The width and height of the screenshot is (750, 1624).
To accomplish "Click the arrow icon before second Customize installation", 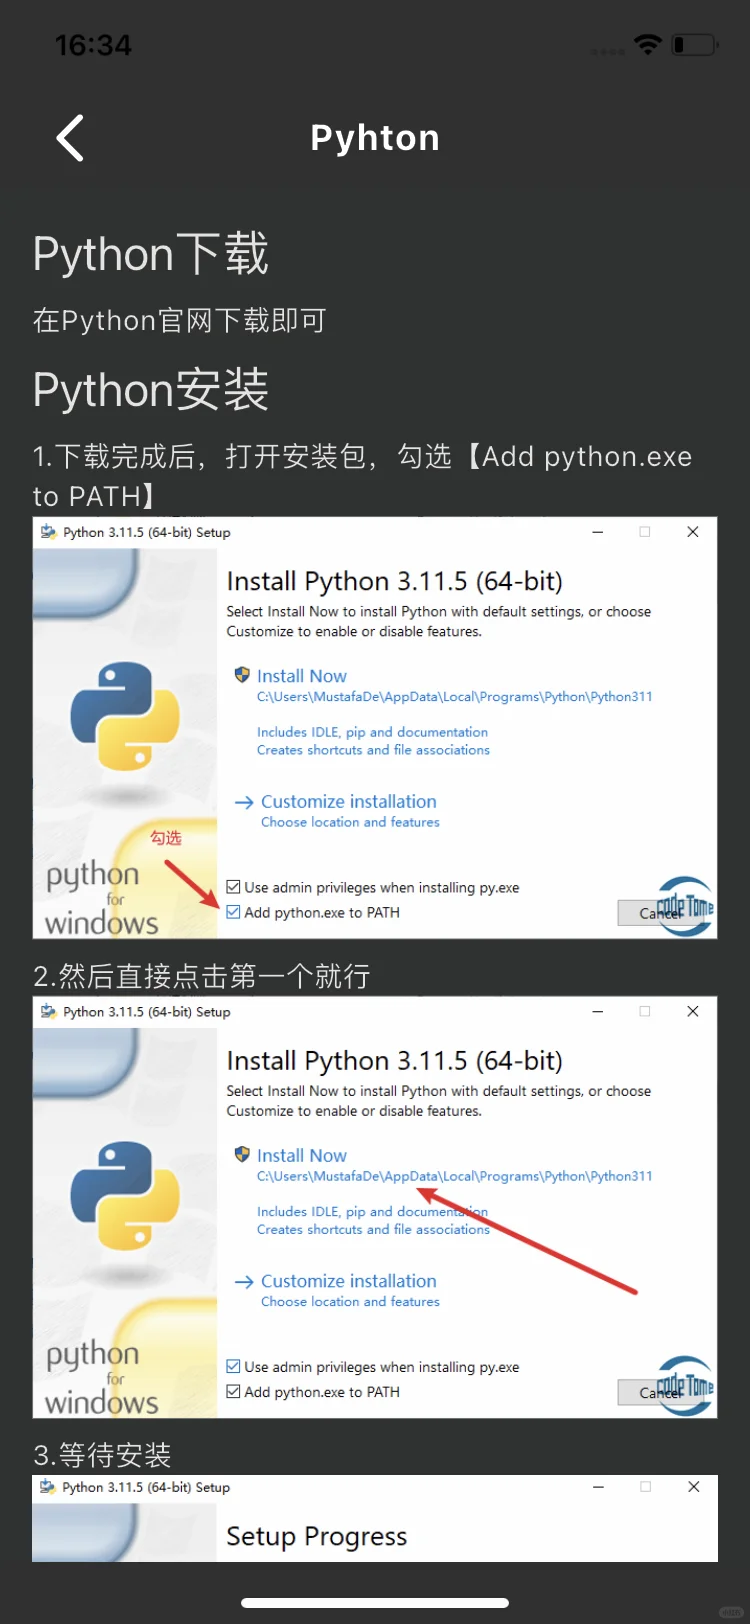I will point(244,1281).
